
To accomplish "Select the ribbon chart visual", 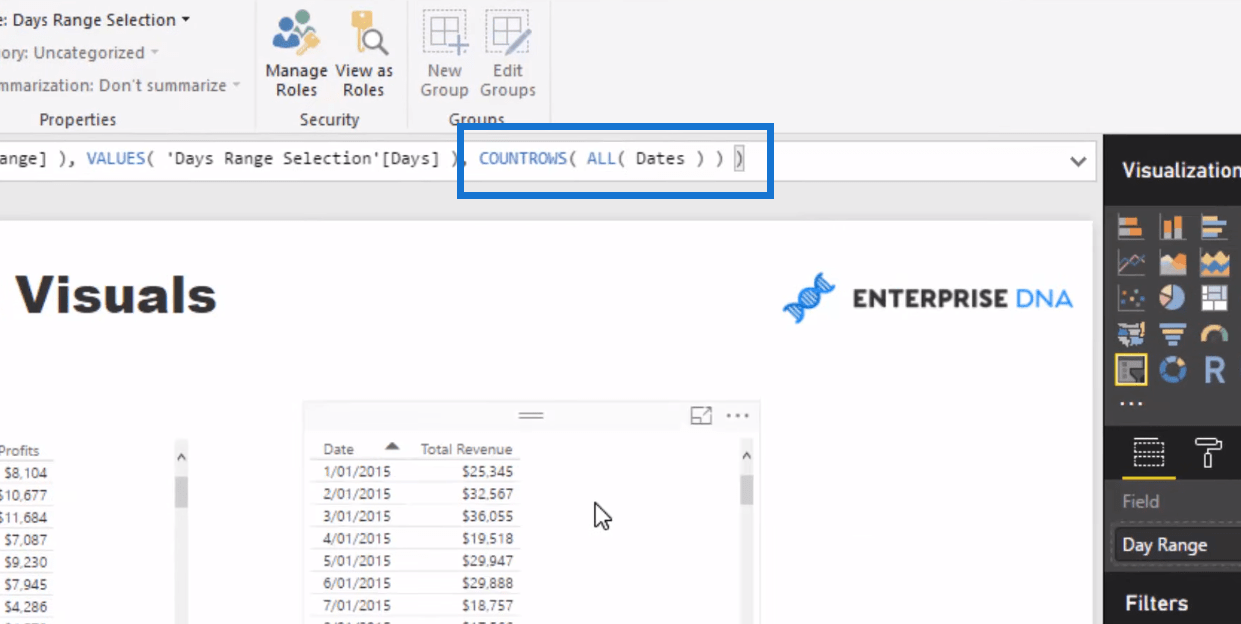I will [1214, 263].
